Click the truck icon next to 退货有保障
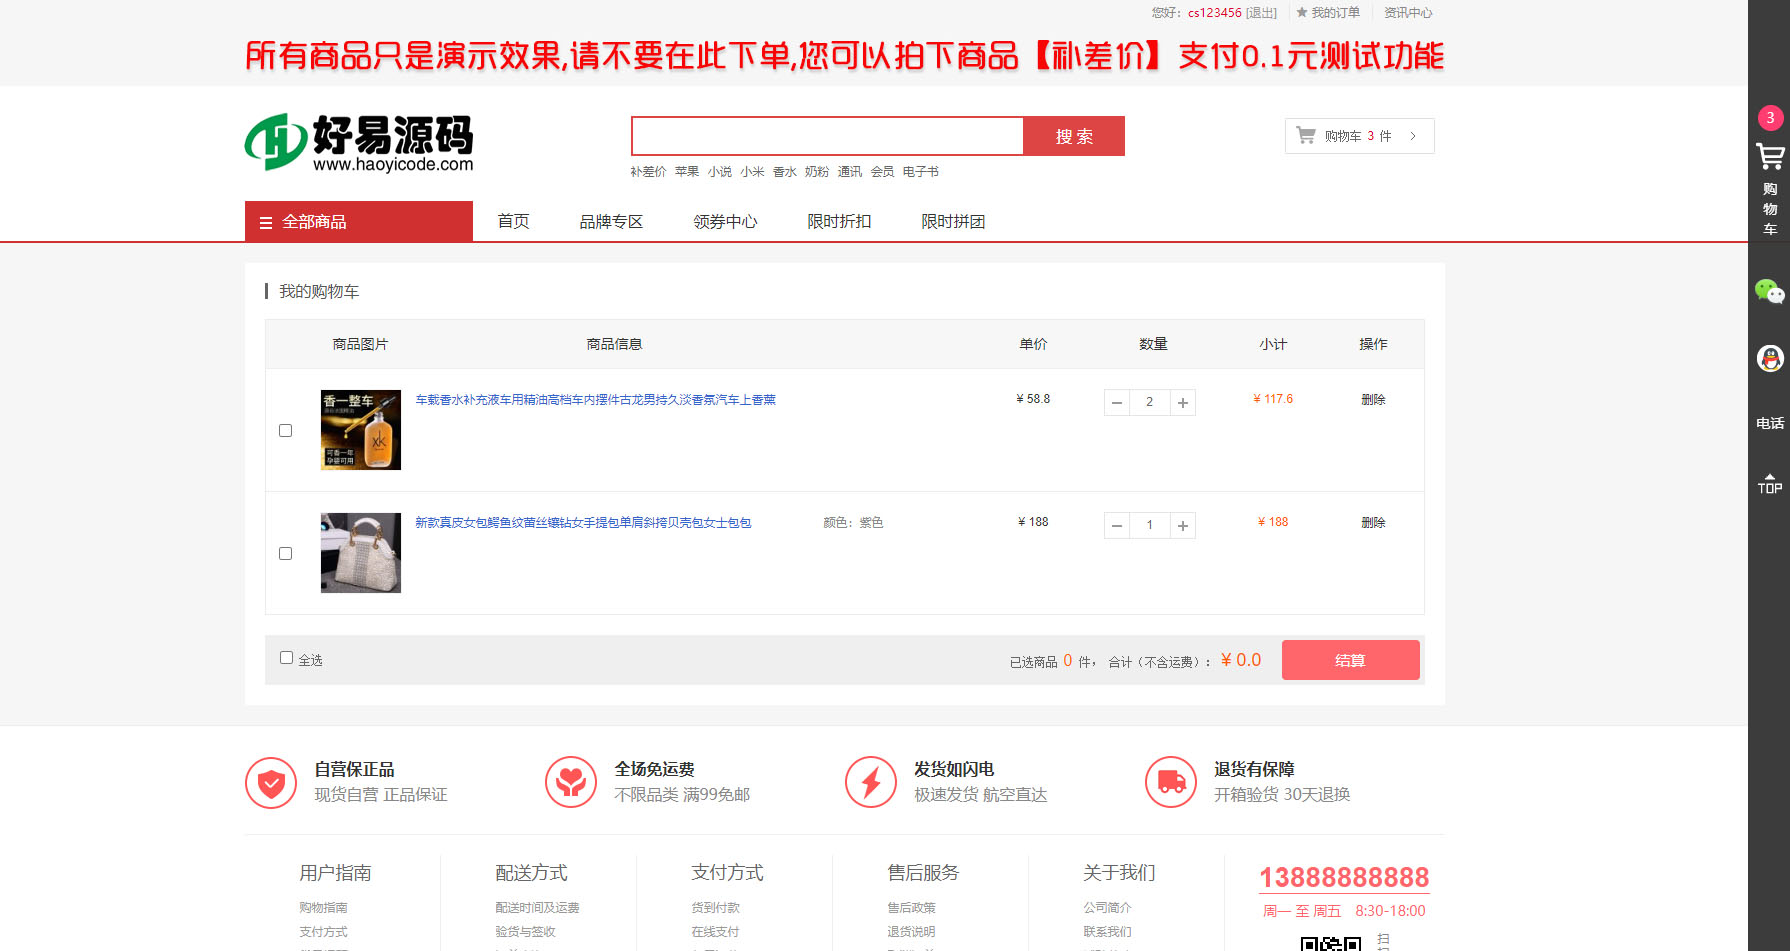1790x951 pixels. point(1170,782)
